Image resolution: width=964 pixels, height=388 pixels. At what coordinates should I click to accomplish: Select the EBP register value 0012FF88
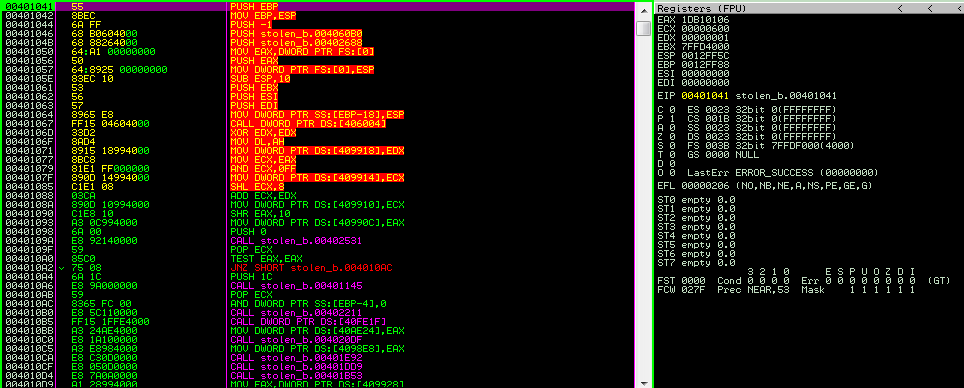[706, 65]
